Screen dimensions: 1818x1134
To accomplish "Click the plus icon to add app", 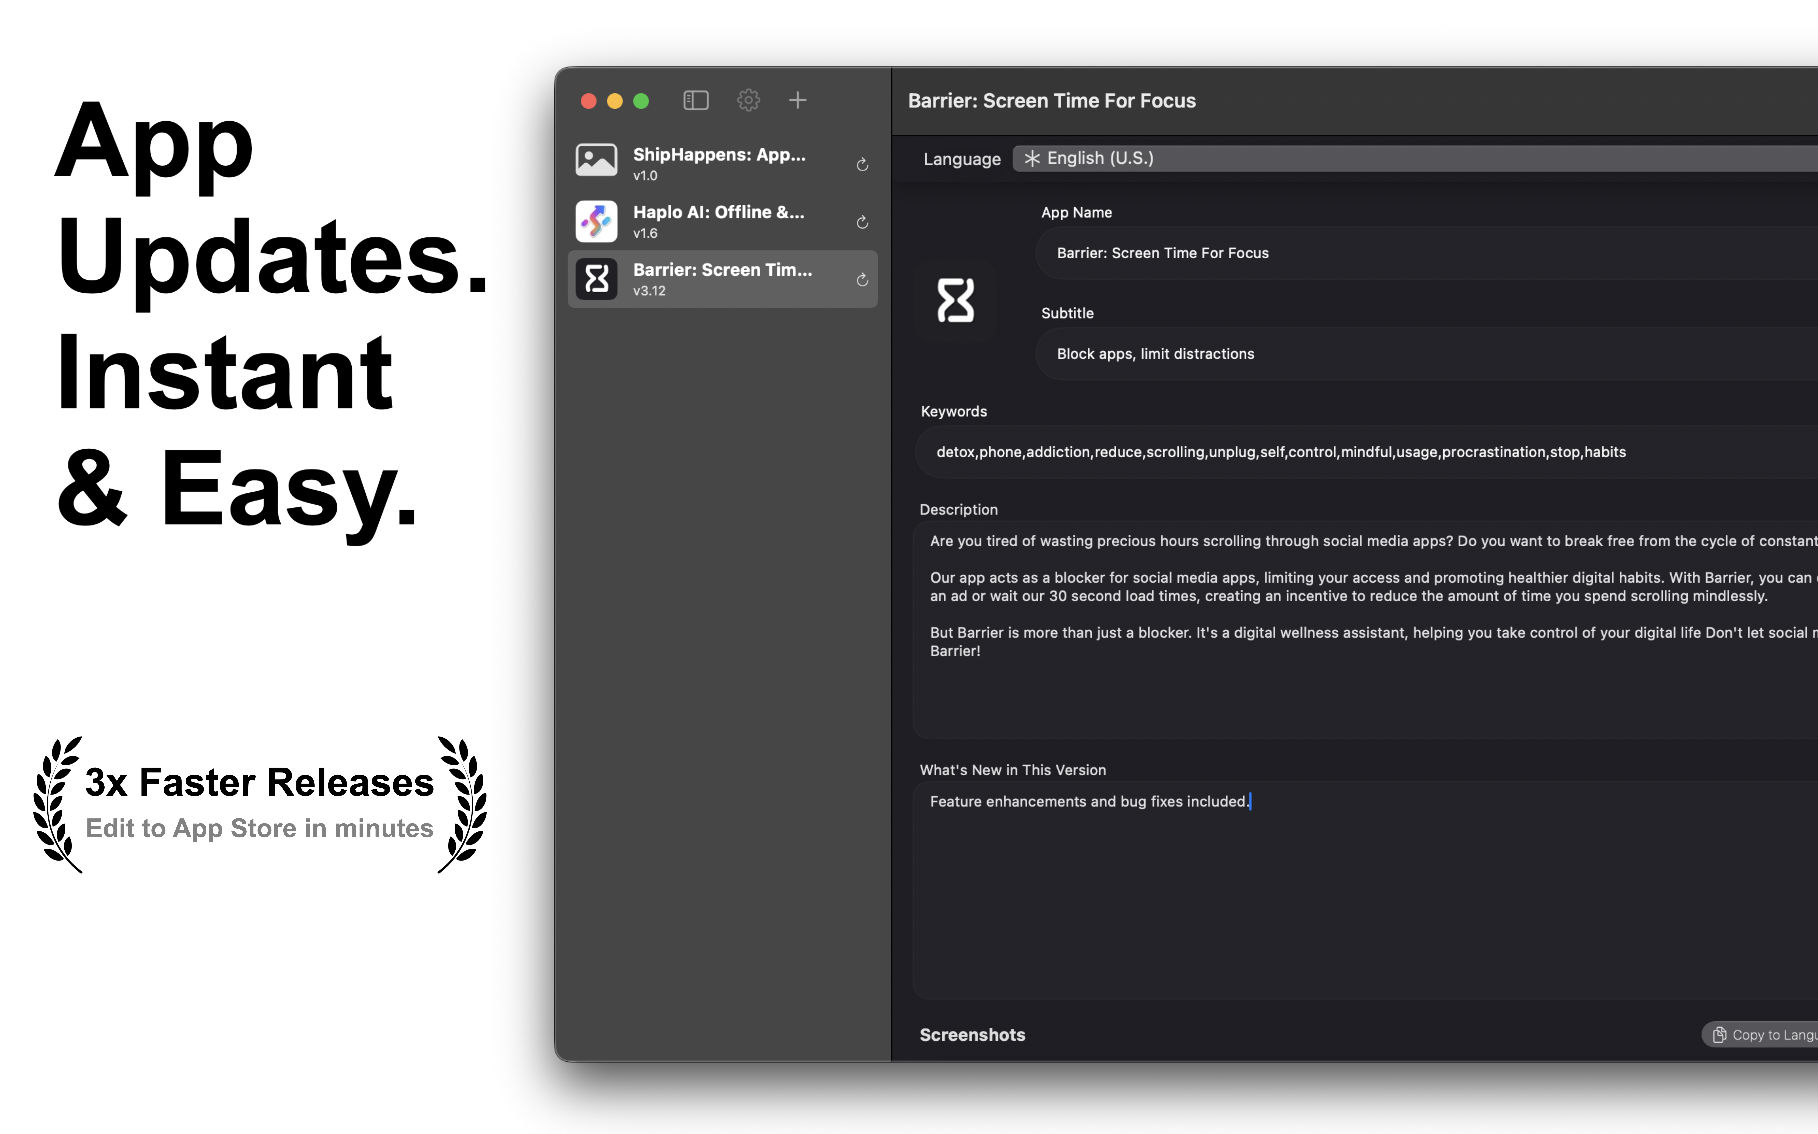I will point(797,100).
